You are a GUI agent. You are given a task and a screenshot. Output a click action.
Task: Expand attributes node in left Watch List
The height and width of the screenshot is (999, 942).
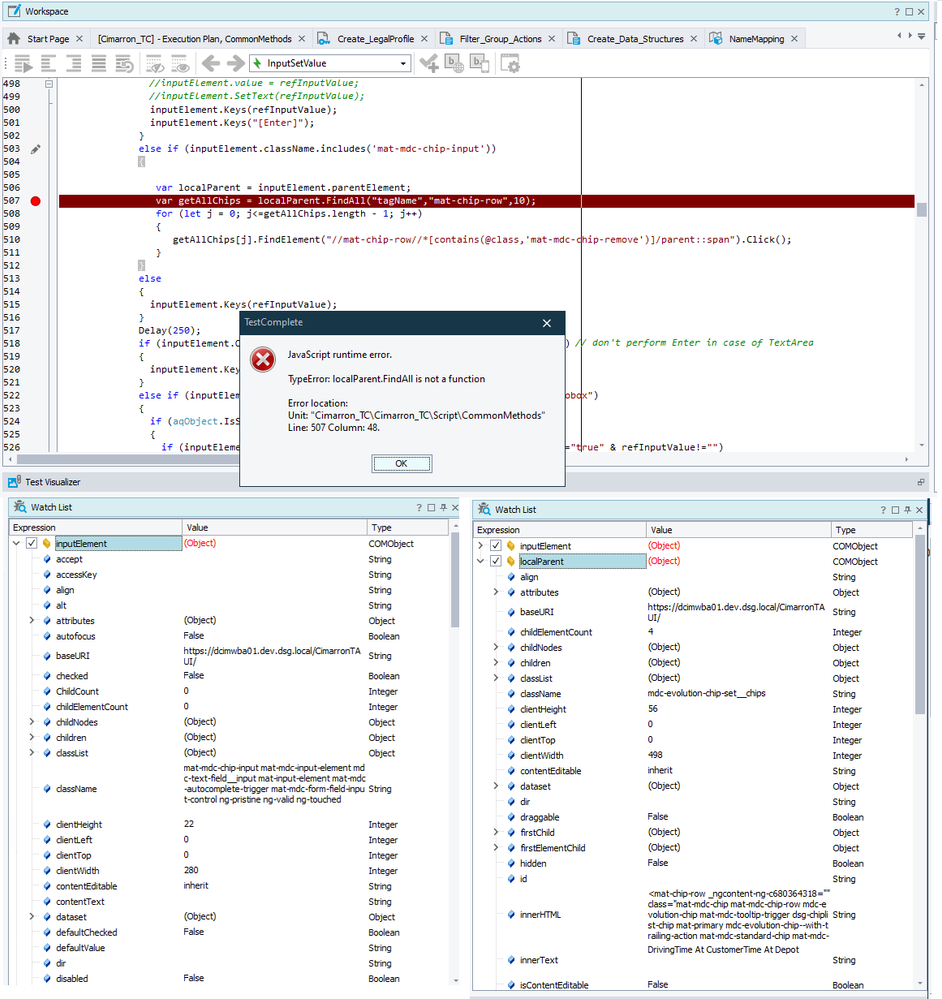pyautogui.click(x=32, y=621)
